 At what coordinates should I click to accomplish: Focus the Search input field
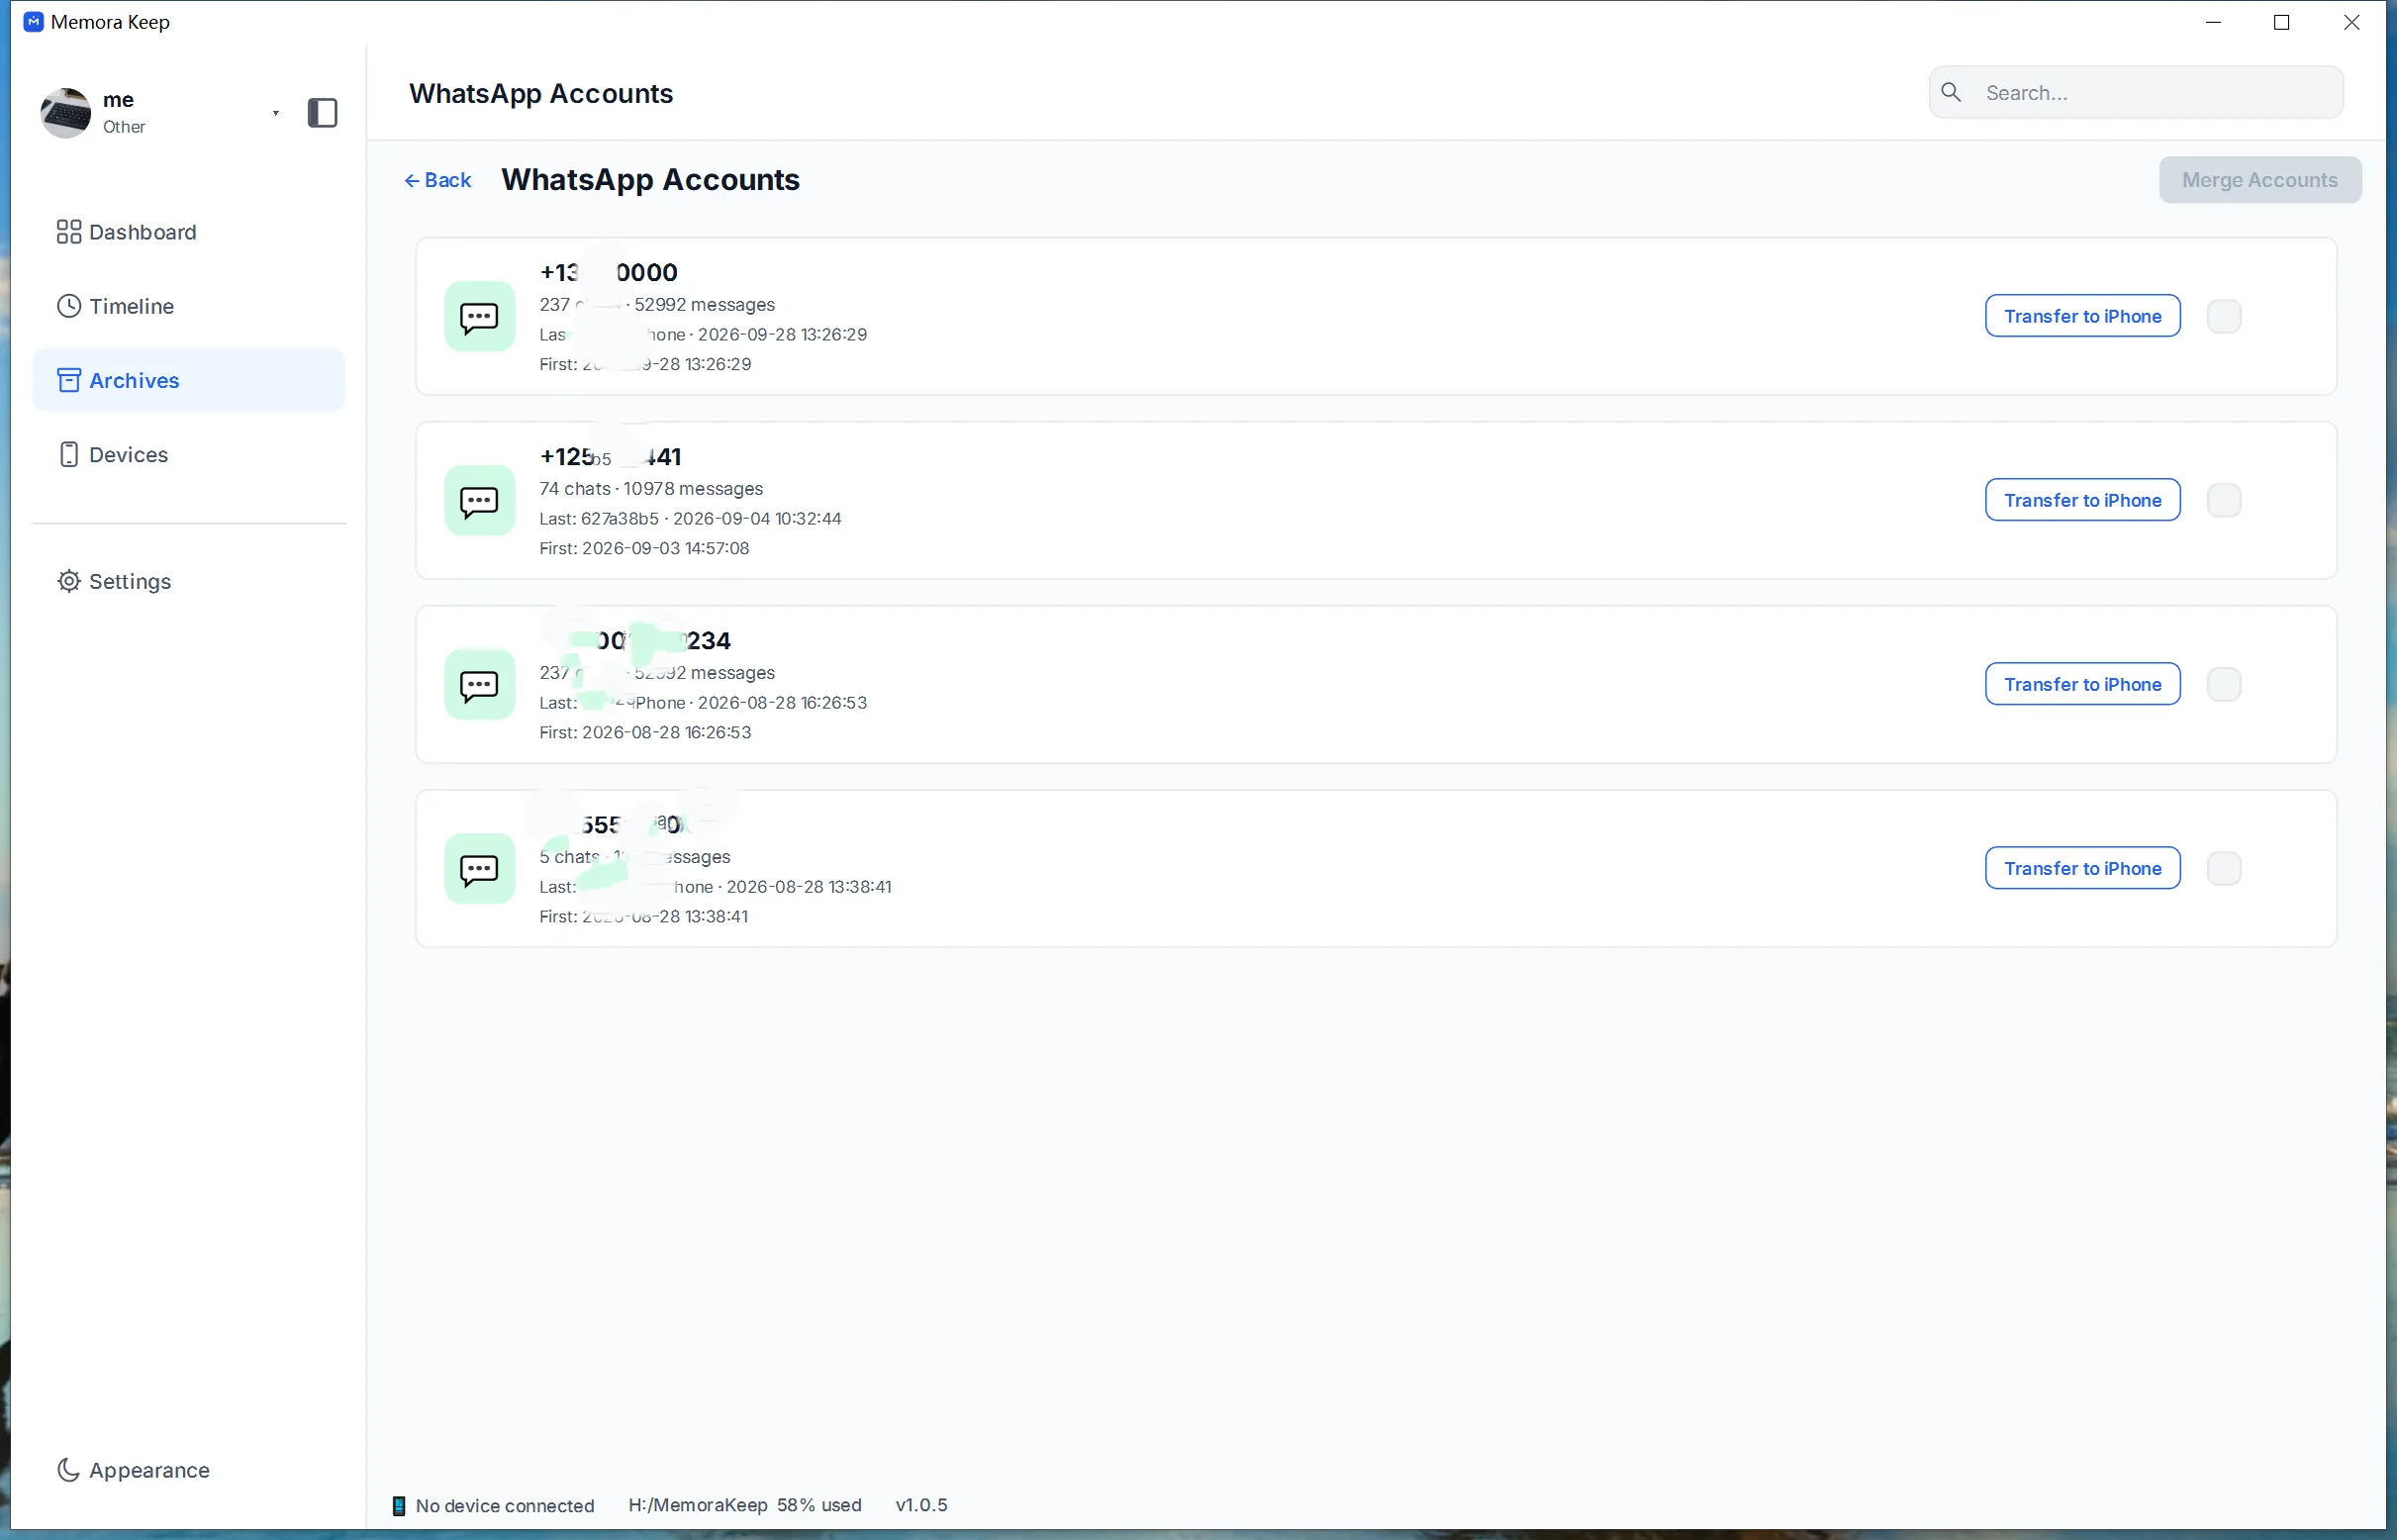point(2136,92)
